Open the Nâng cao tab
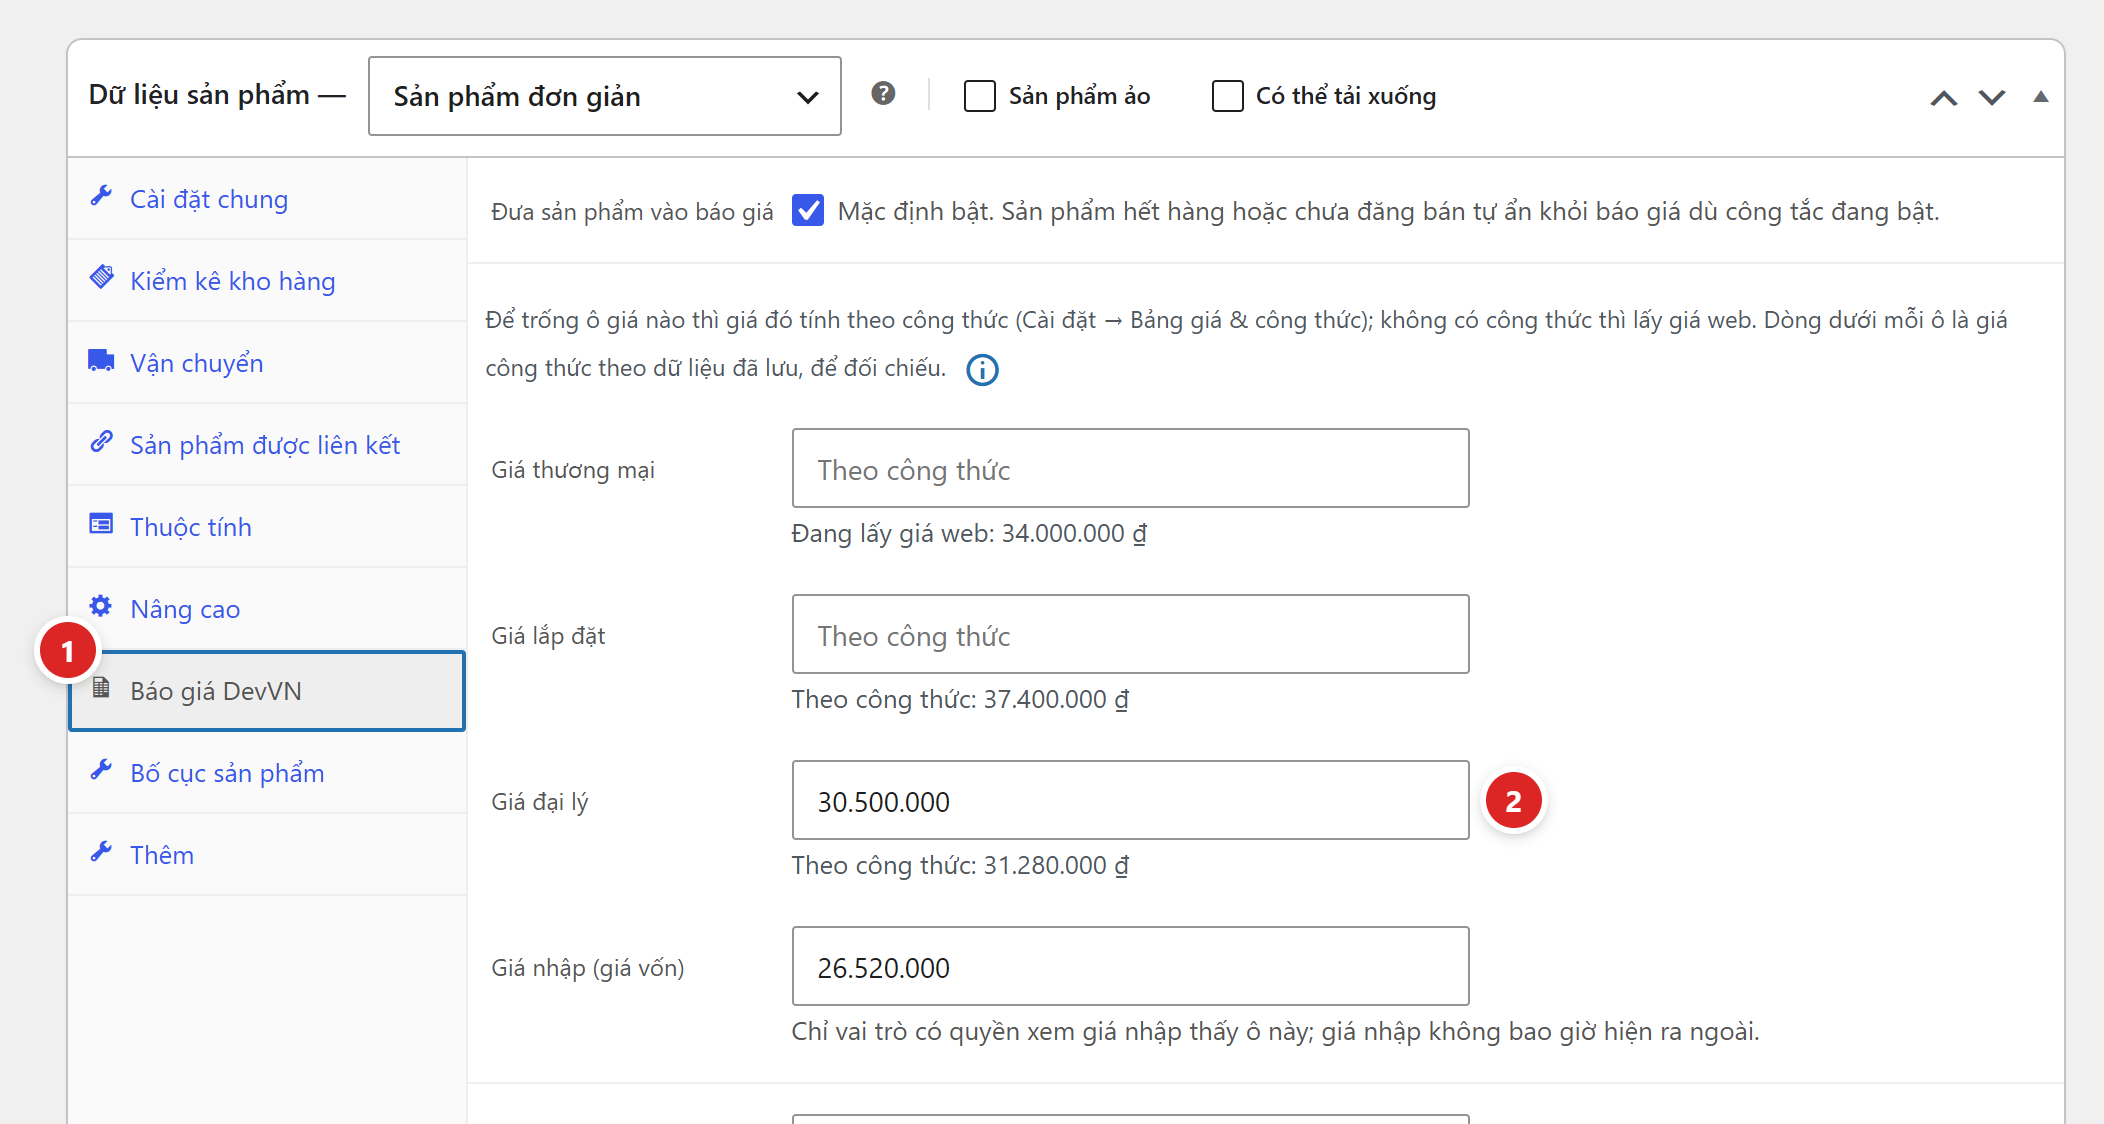2104x1124 pixels. coord(267,609)
